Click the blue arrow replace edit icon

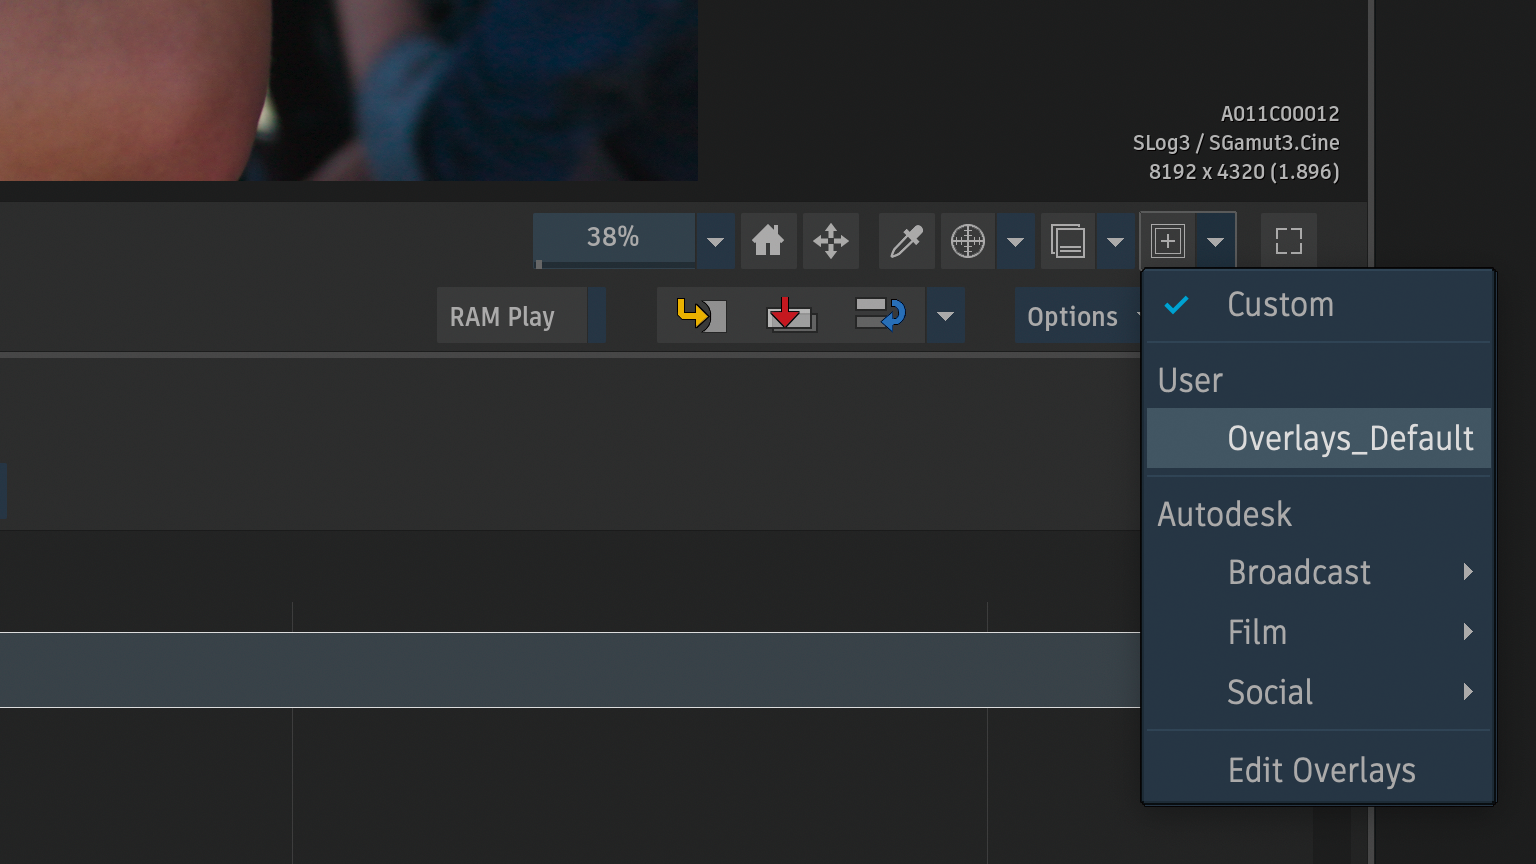coord(880,316)
